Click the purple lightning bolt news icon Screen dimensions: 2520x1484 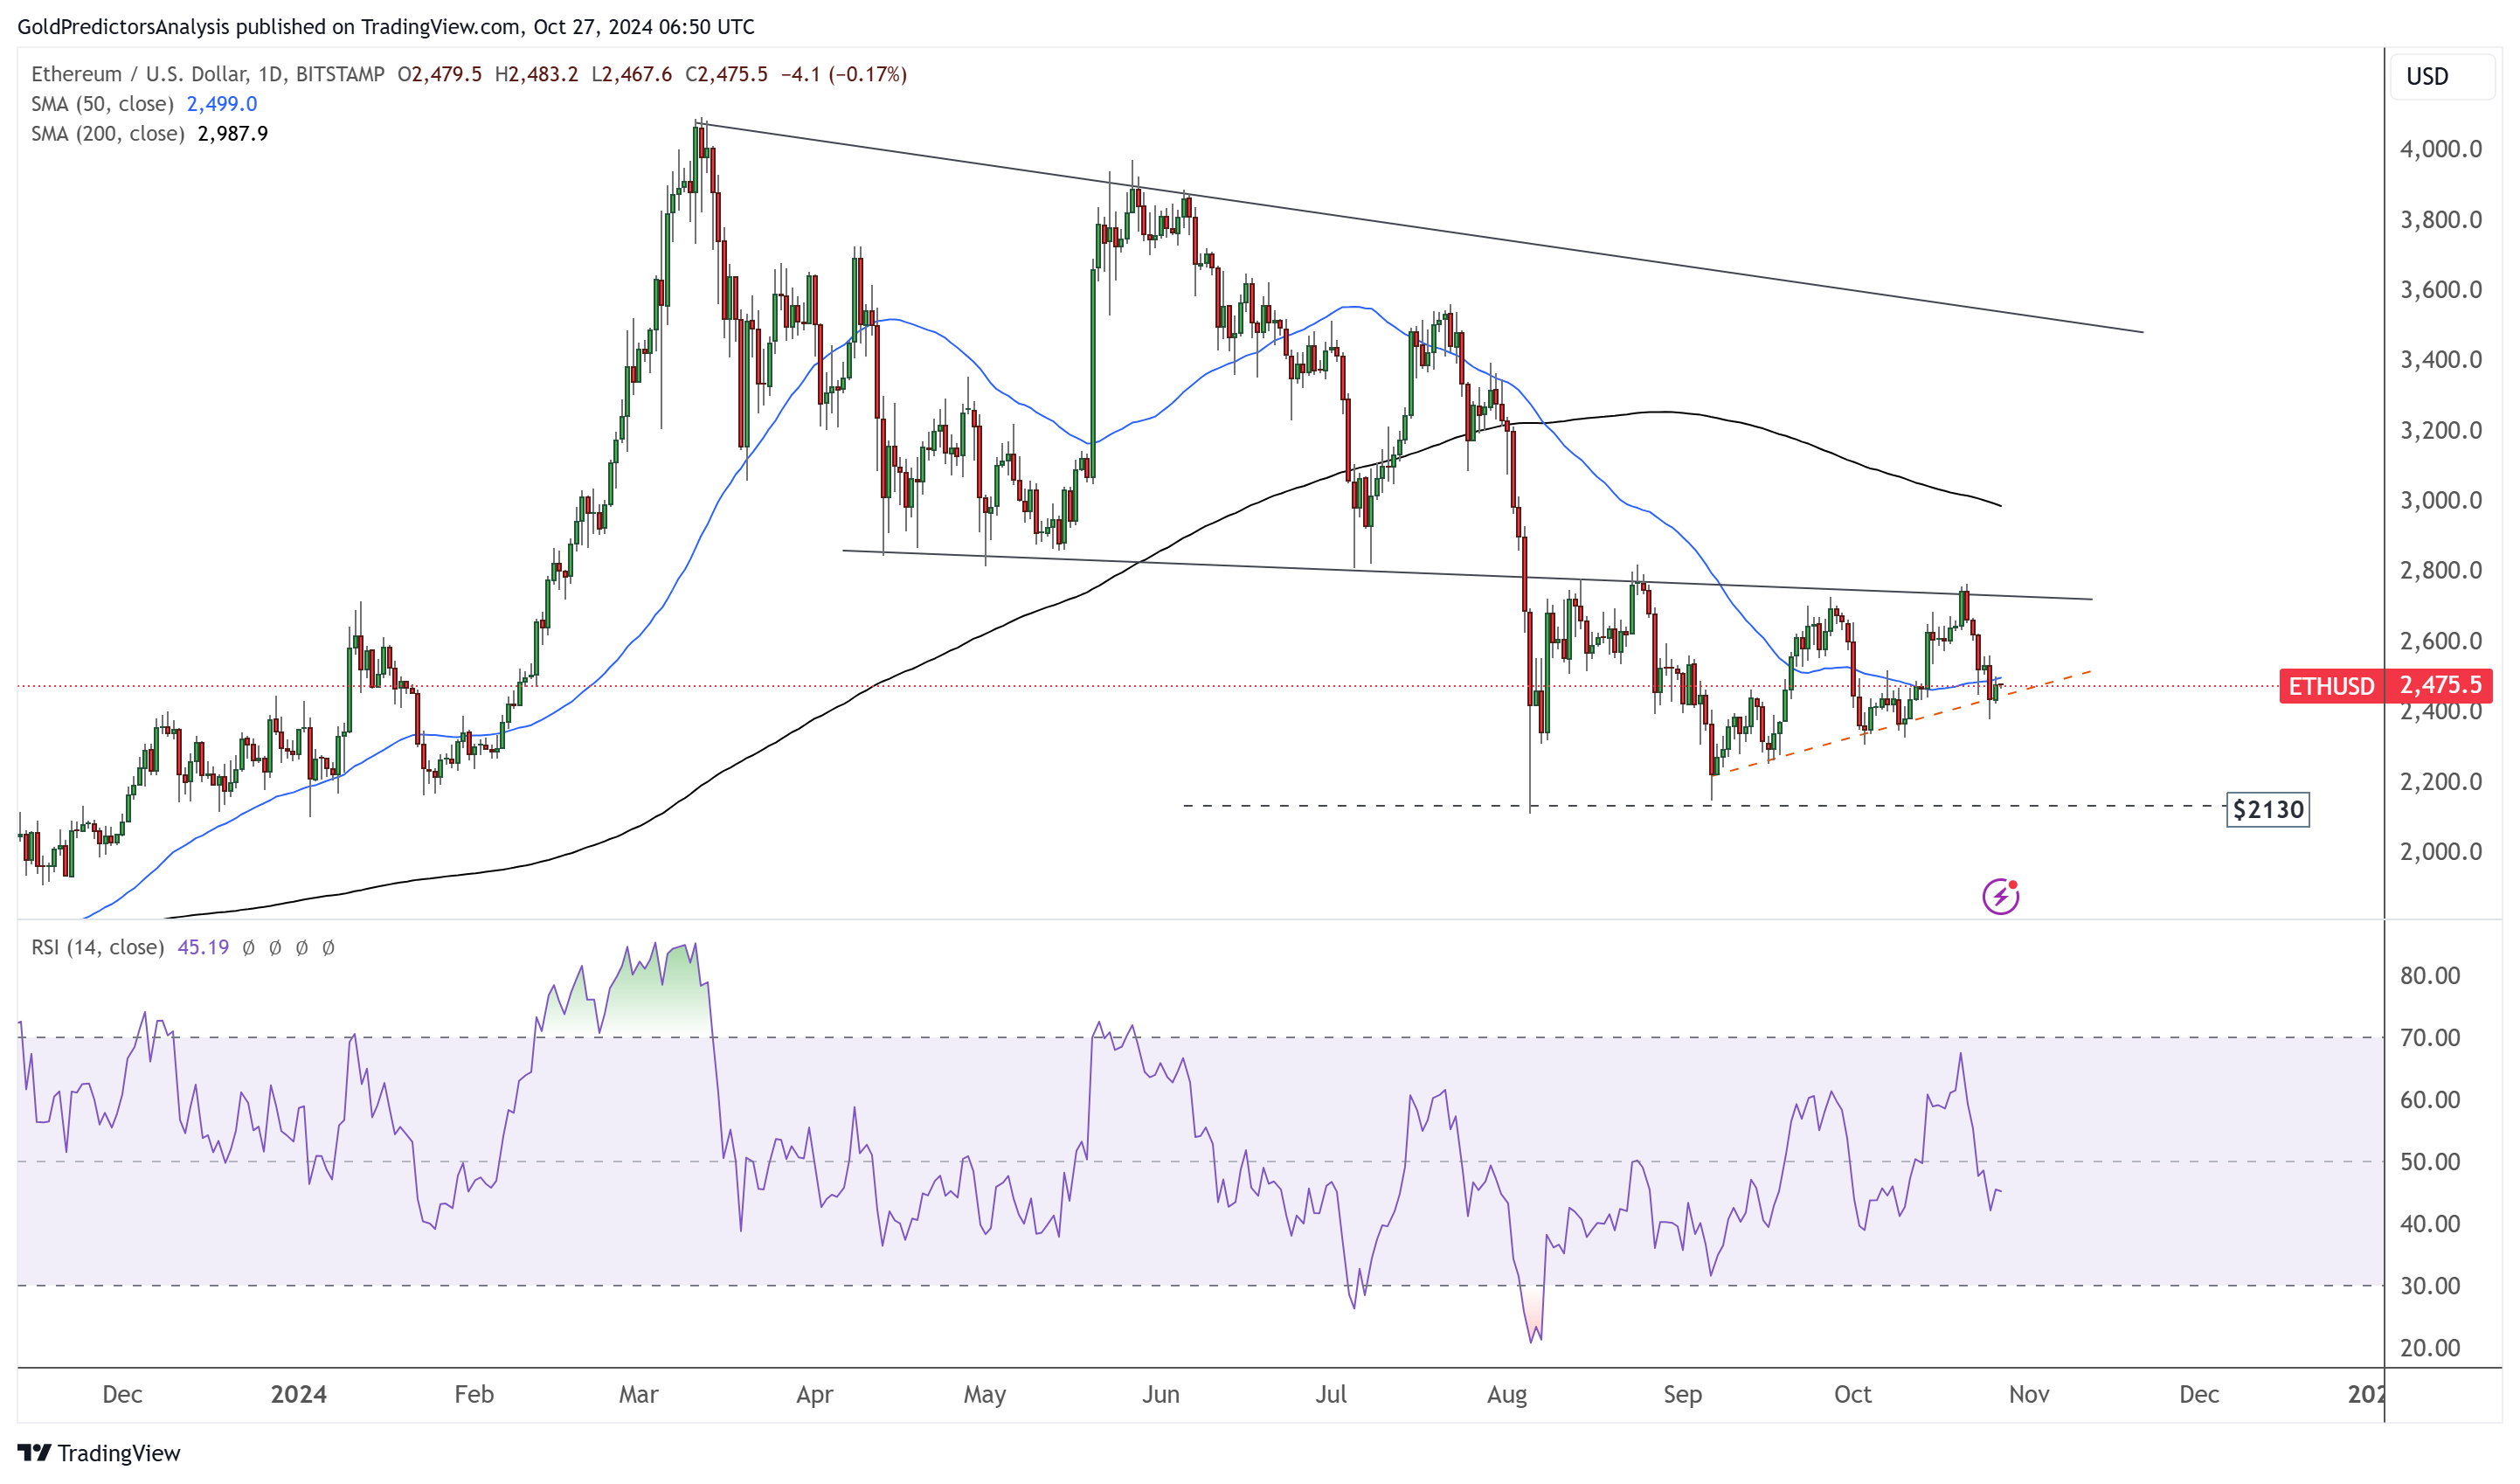pyautogui.click(x=2000, y=896)
